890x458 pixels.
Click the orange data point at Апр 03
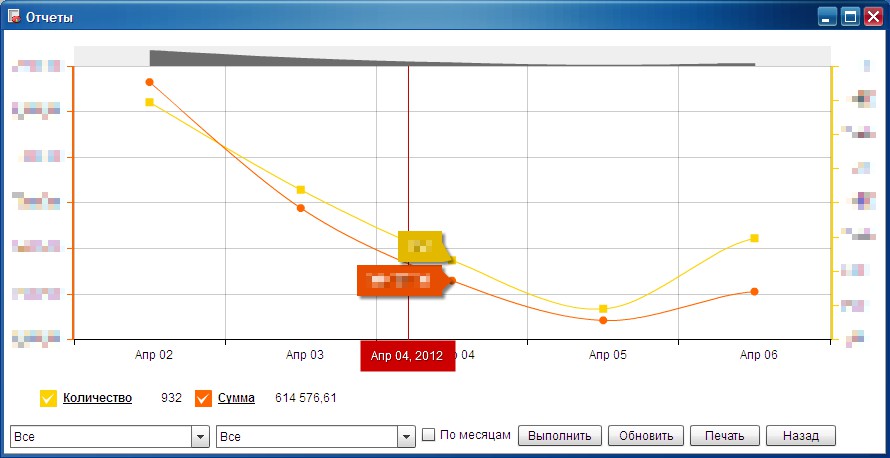(301, 208)
